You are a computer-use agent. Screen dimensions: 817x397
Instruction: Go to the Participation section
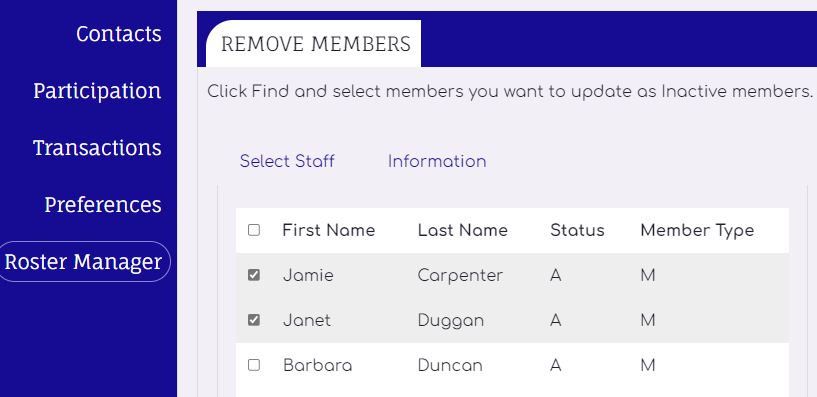pos(97,91)
